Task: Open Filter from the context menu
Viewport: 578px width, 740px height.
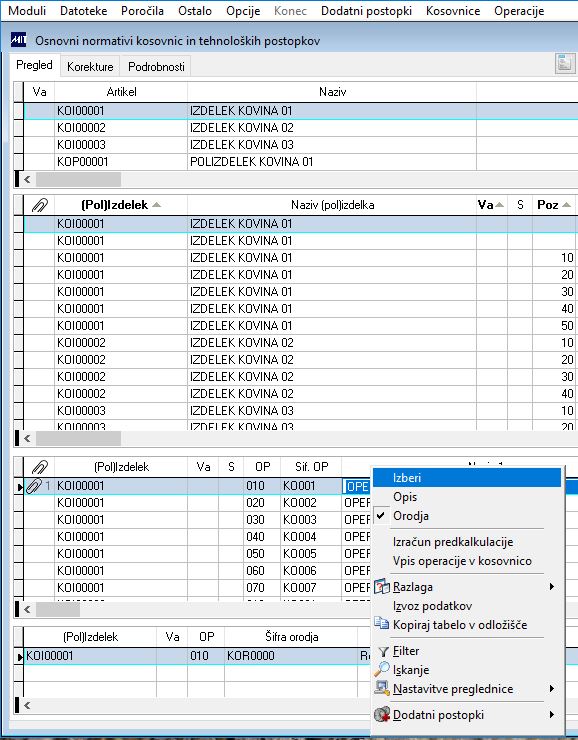Action: (x=406, y=651)
